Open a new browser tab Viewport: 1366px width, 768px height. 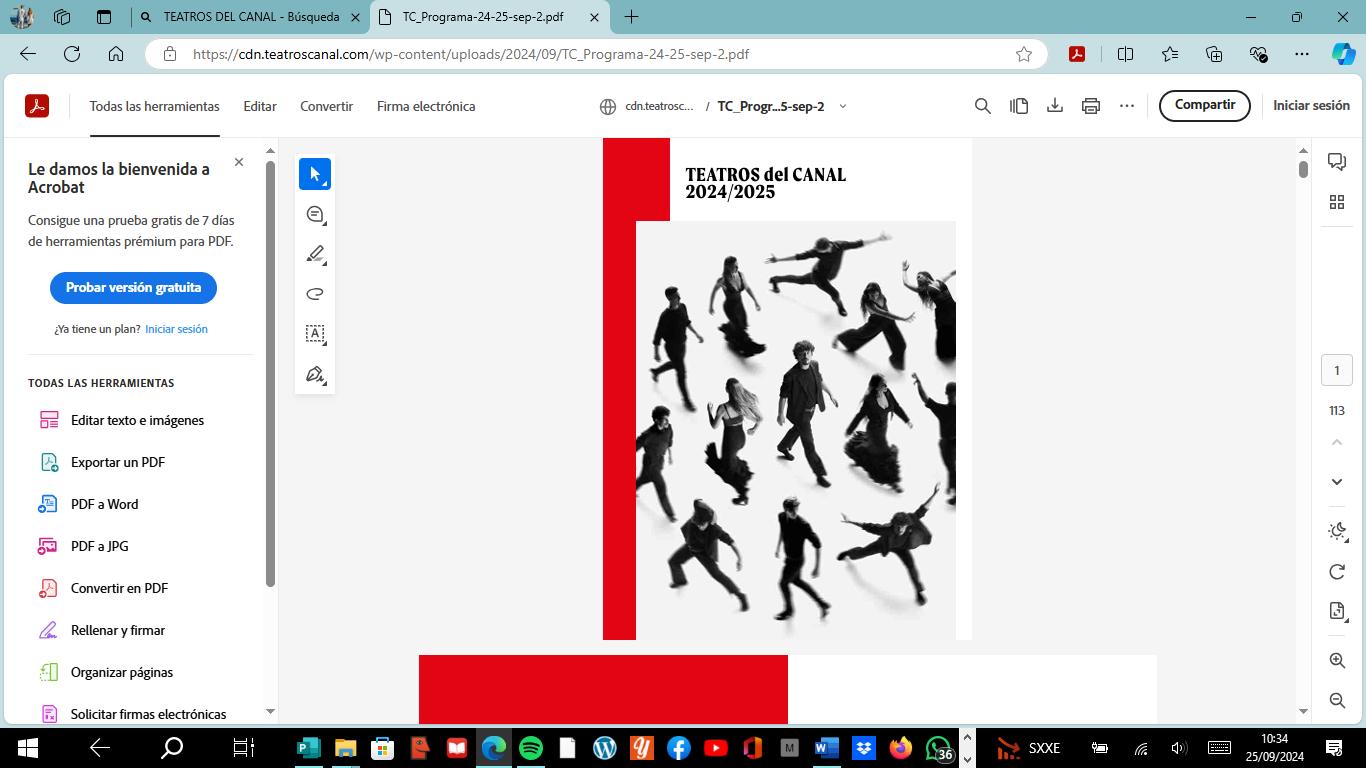point(631,17)
